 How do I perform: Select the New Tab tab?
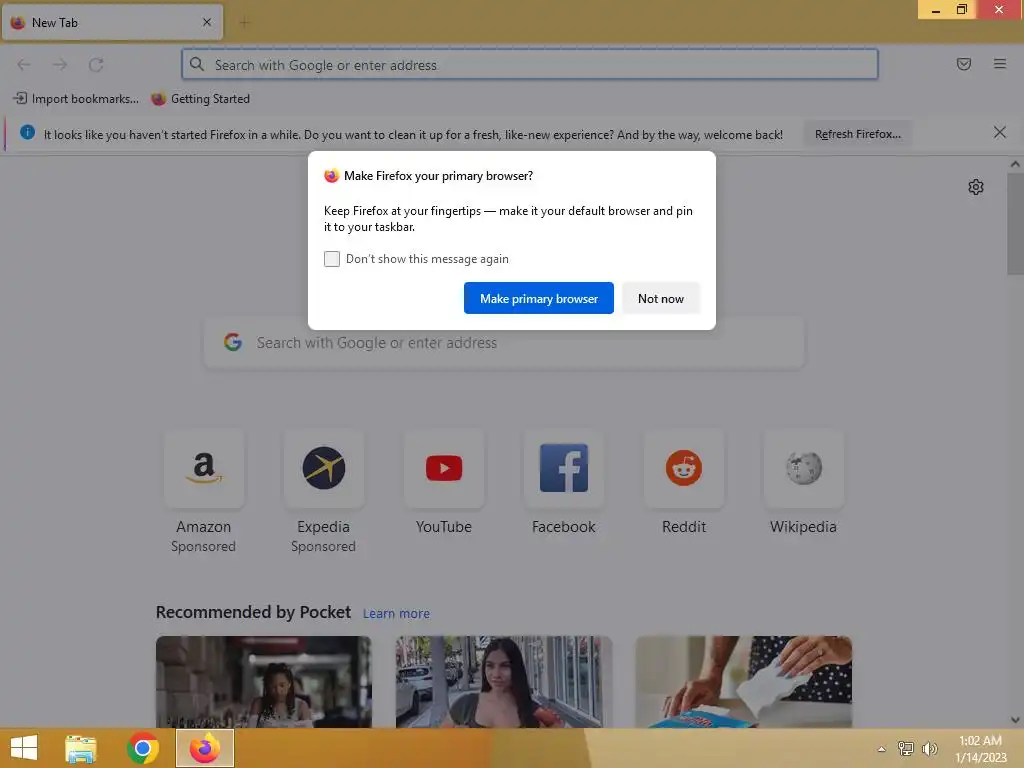click(112, 22)
